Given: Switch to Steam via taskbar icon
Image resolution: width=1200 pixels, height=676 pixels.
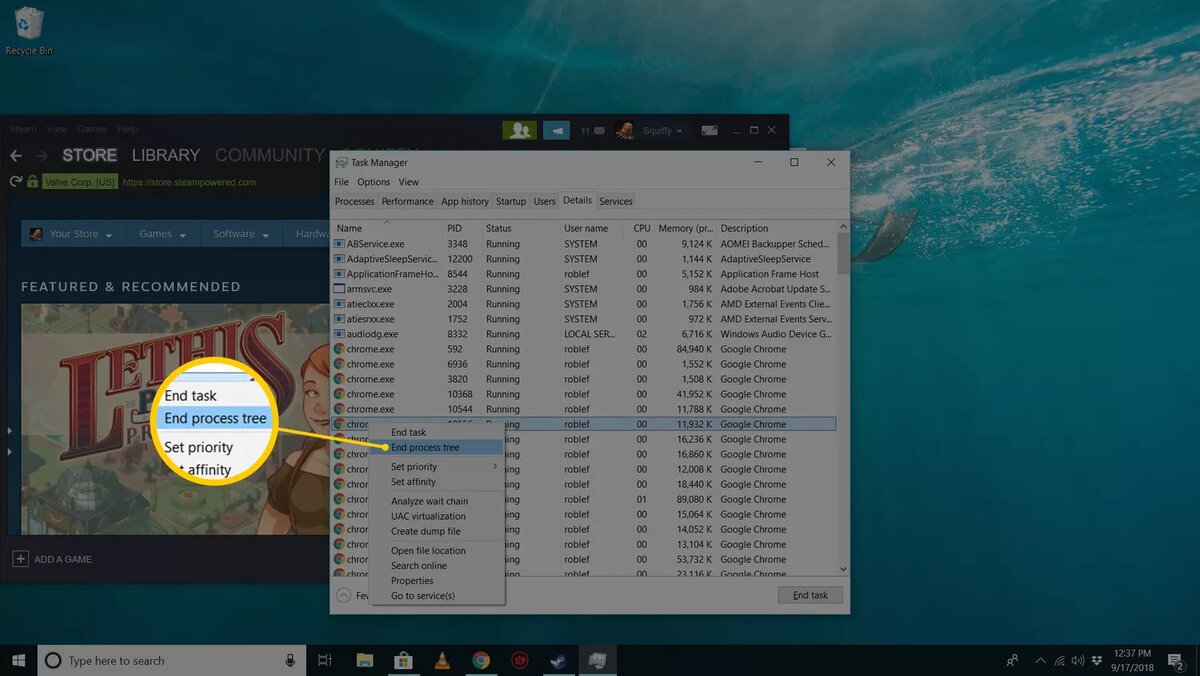Looking at the screenshot, I should pyautogui.click(x=558, y=660).
